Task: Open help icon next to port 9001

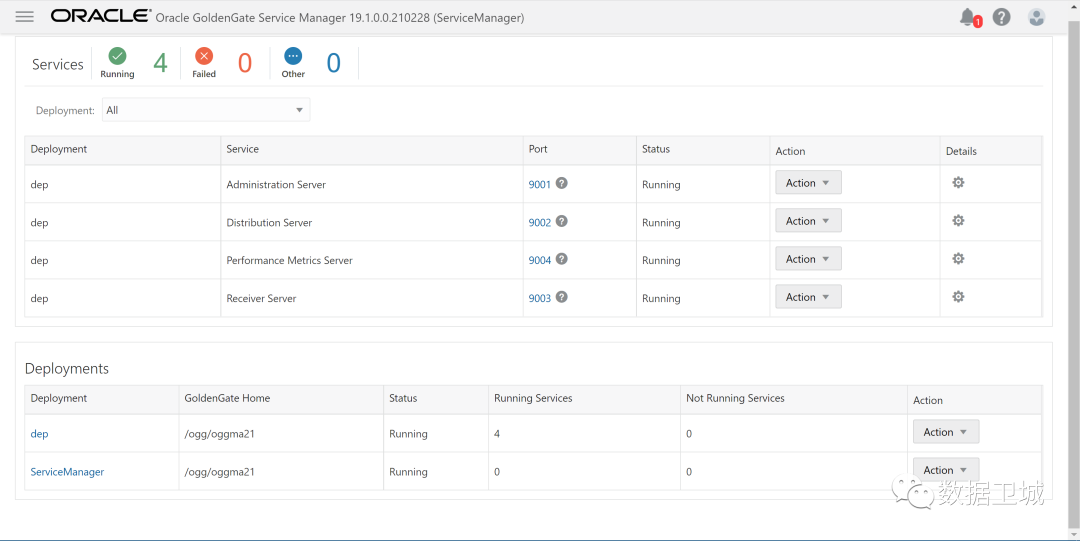Action: click(x=561, y=183)
